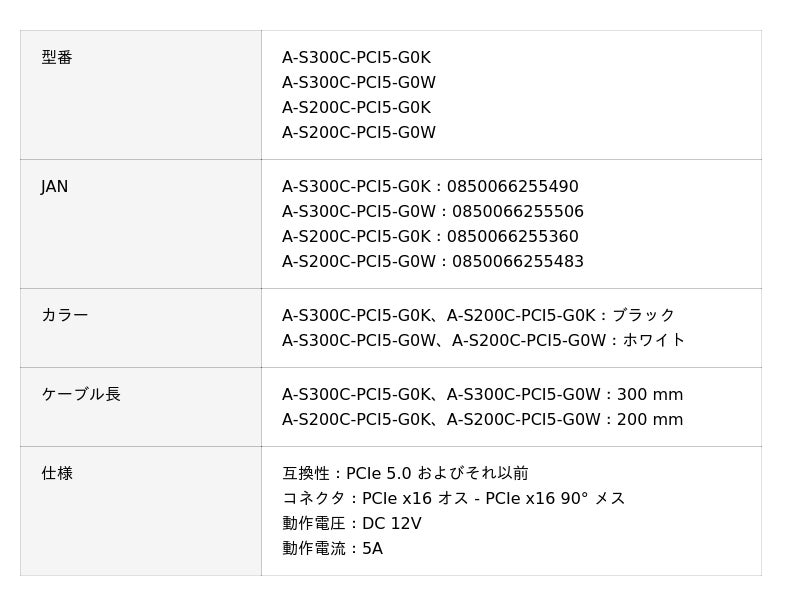This screenshot has height=606, width=800.
Task: Click the ホワイト color description line
Action: [x=484, y=341]
